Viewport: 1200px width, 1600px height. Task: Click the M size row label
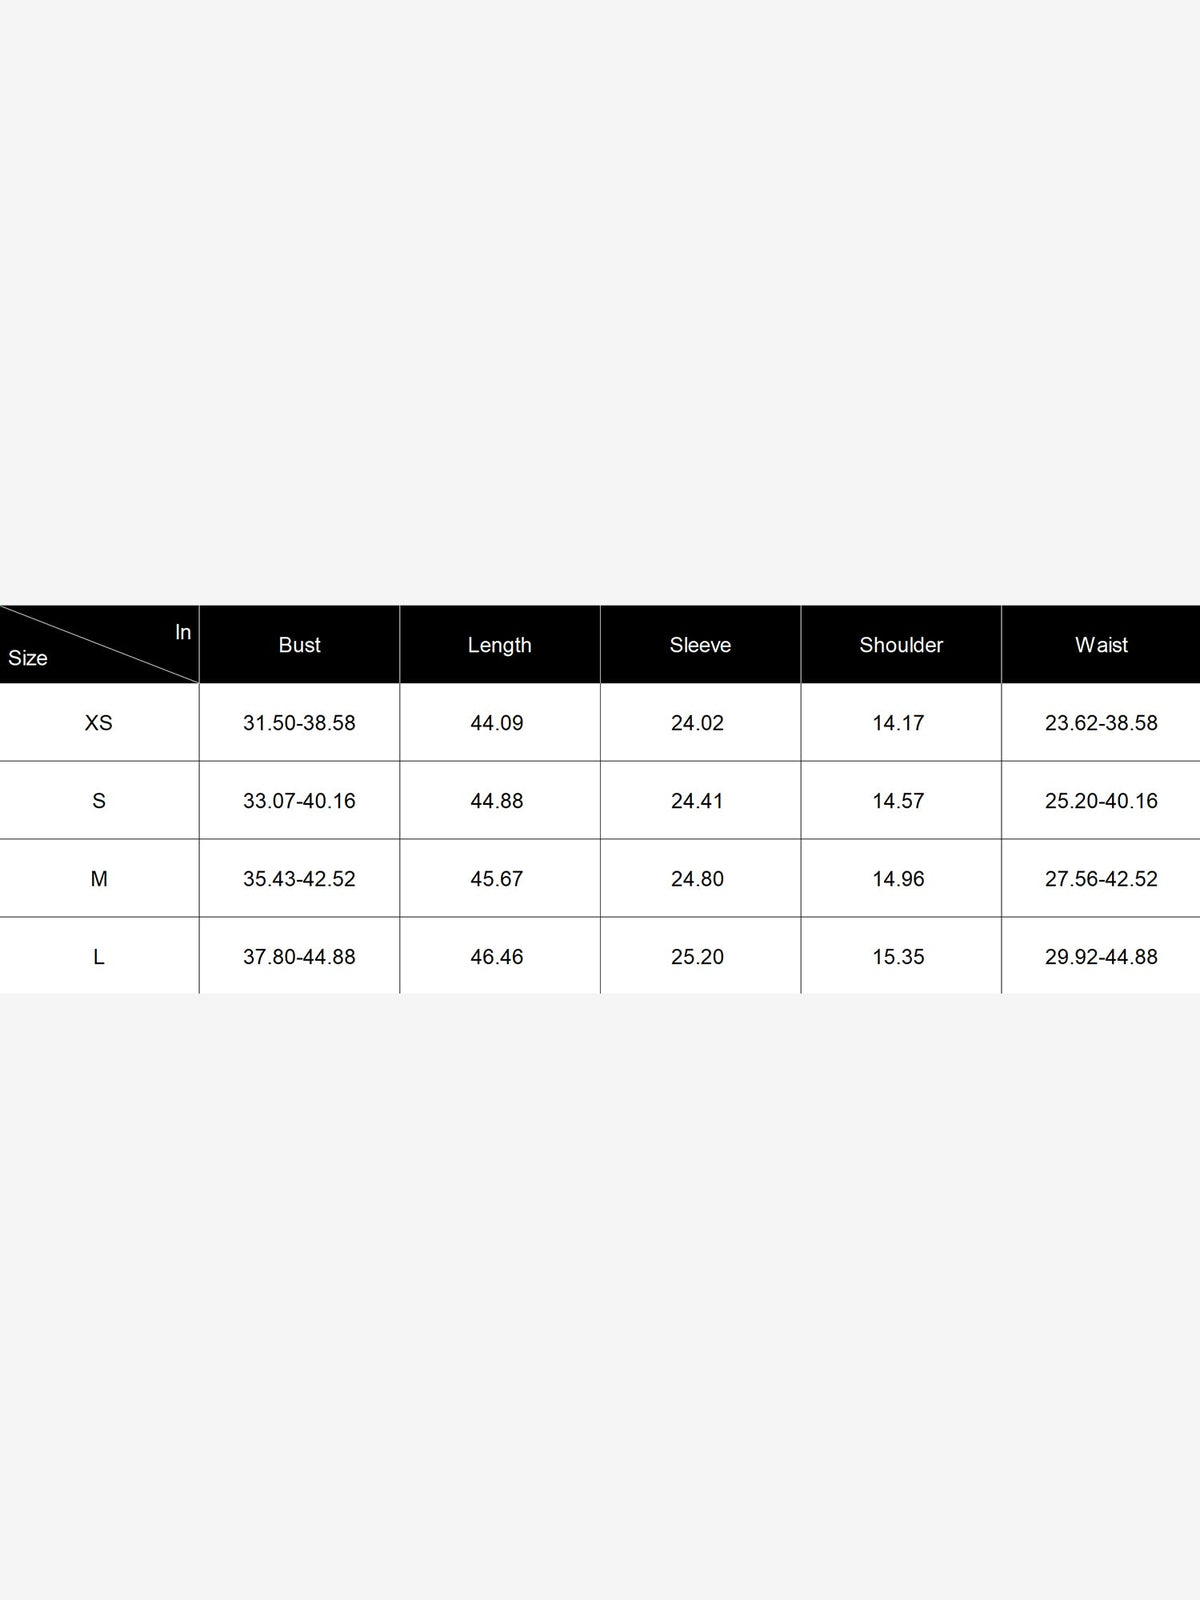[99, 878]
